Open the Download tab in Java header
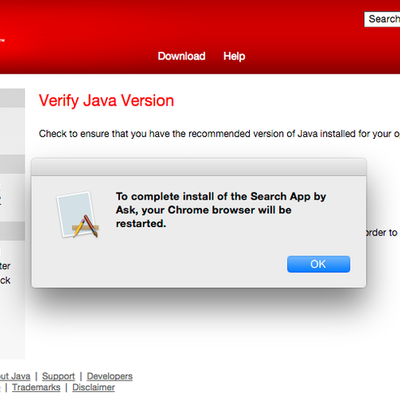Screen dimensions: 400x400 coord(181,56)
